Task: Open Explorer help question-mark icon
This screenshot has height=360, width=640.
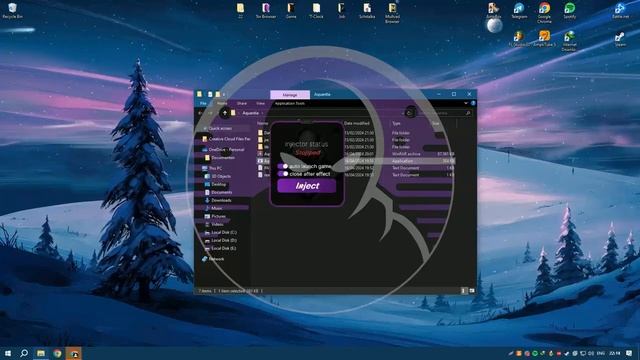Action: [473, 103]
